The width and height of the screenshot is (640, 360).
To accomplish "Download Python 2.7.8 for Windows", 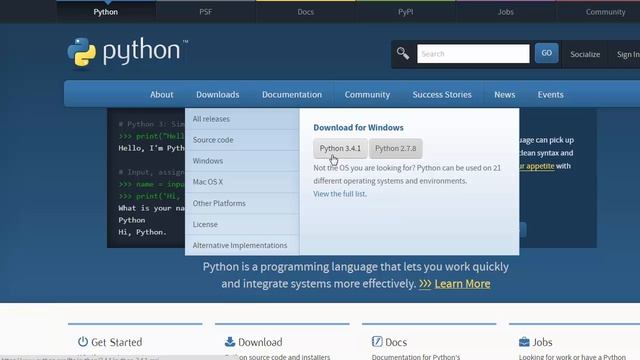I will click(x=396, y=148).
